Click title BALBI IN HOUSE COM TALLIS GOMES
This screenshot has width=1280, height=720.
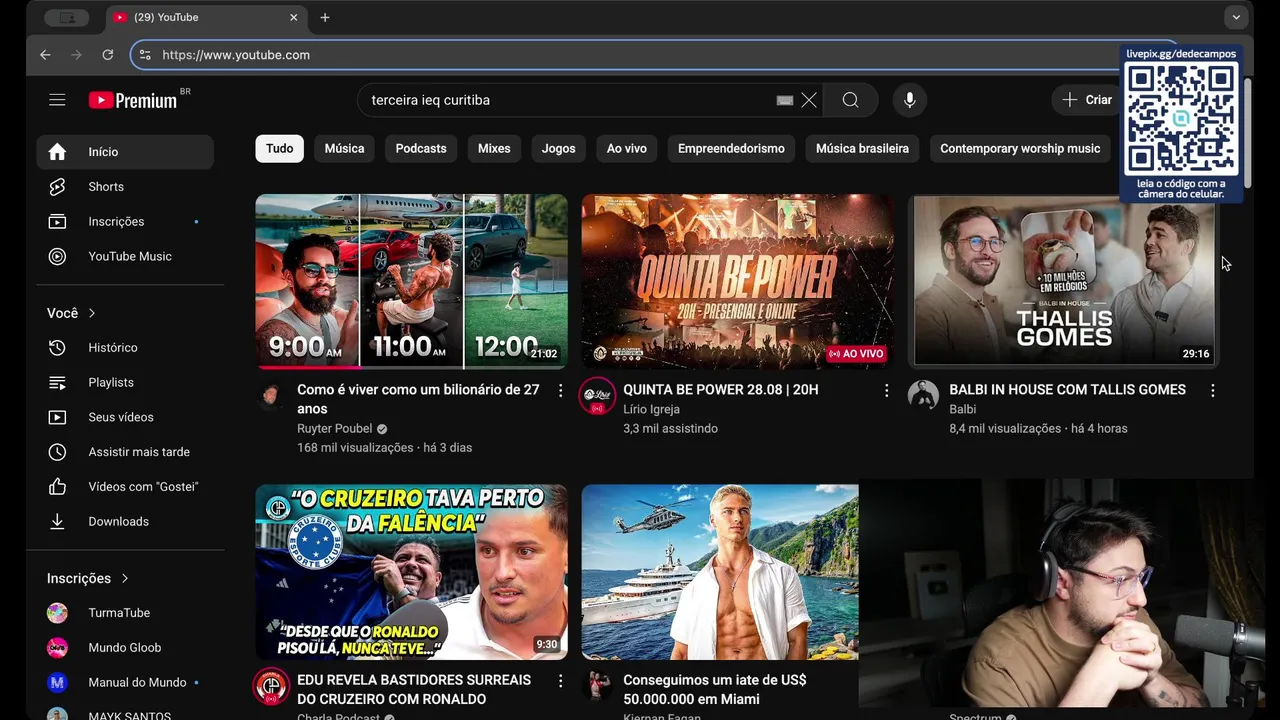[x=1067, y=390]
